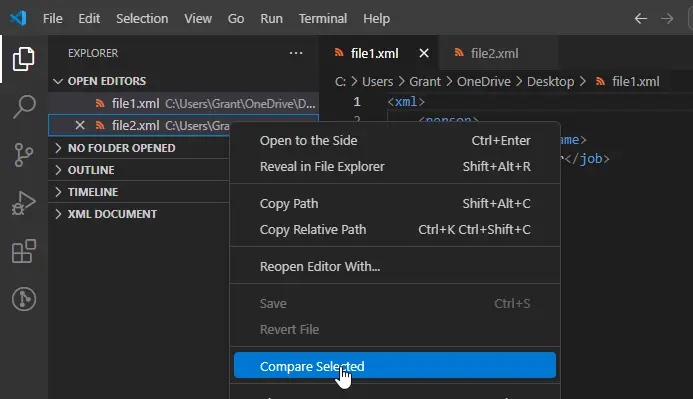The height and width of the screenshot is (399, 693).
Task: Choose Open to the Side
Action: point(395,141)
